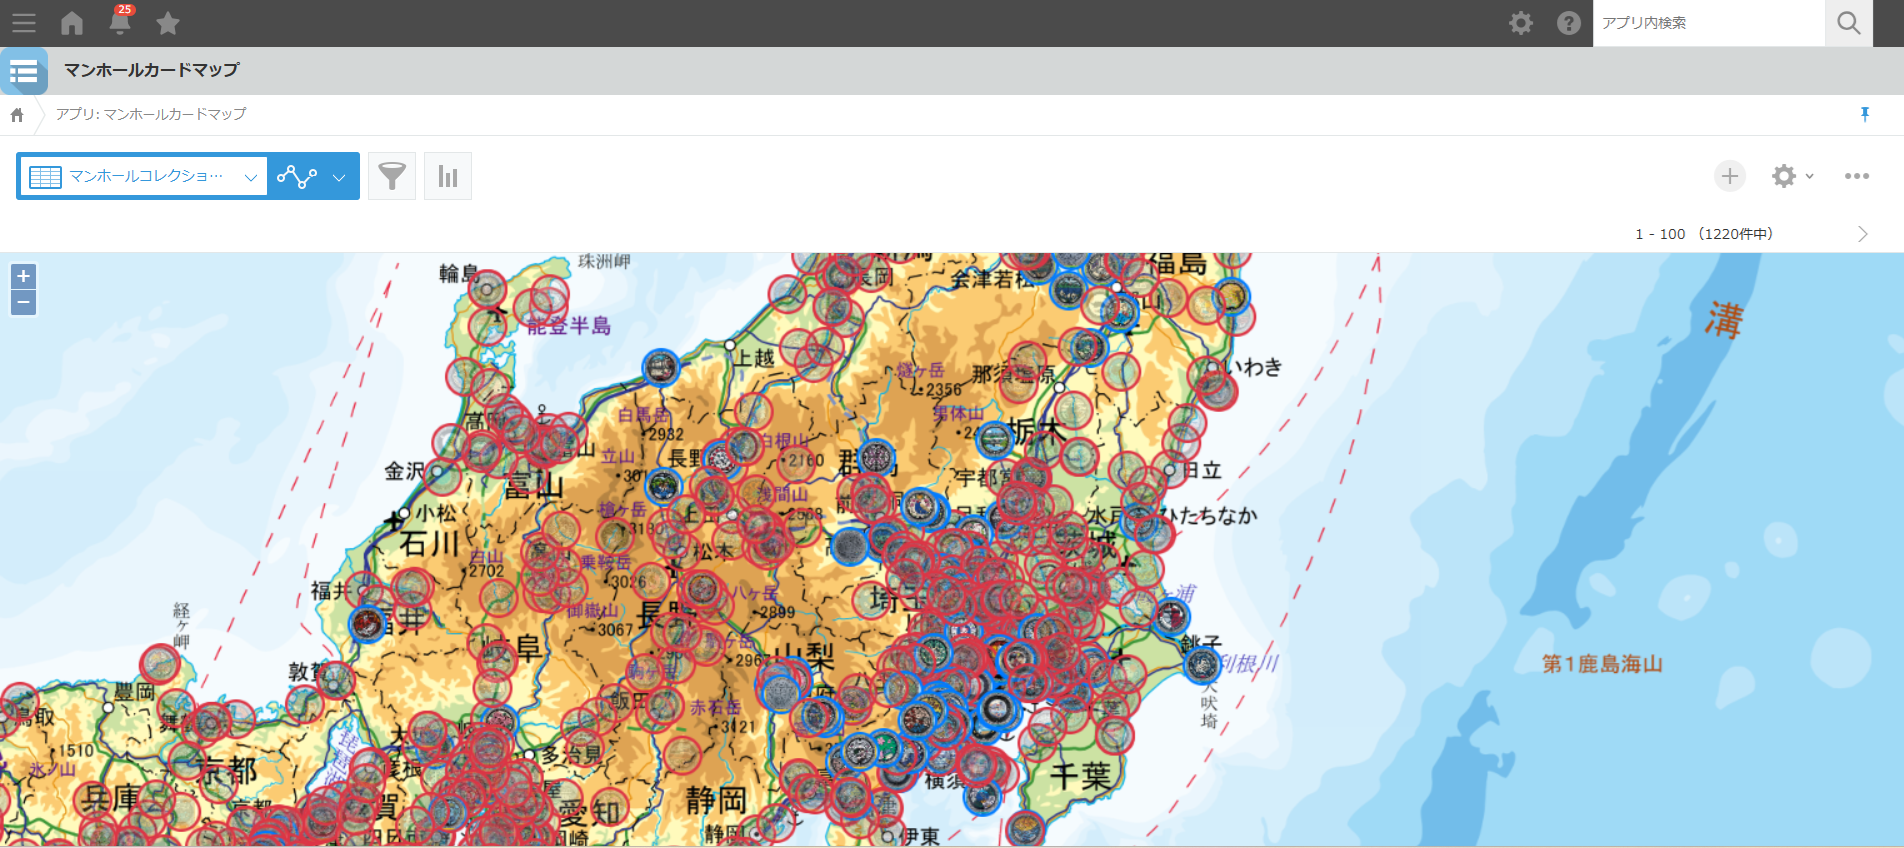Go to next page of records

[x=1862, y=234]
